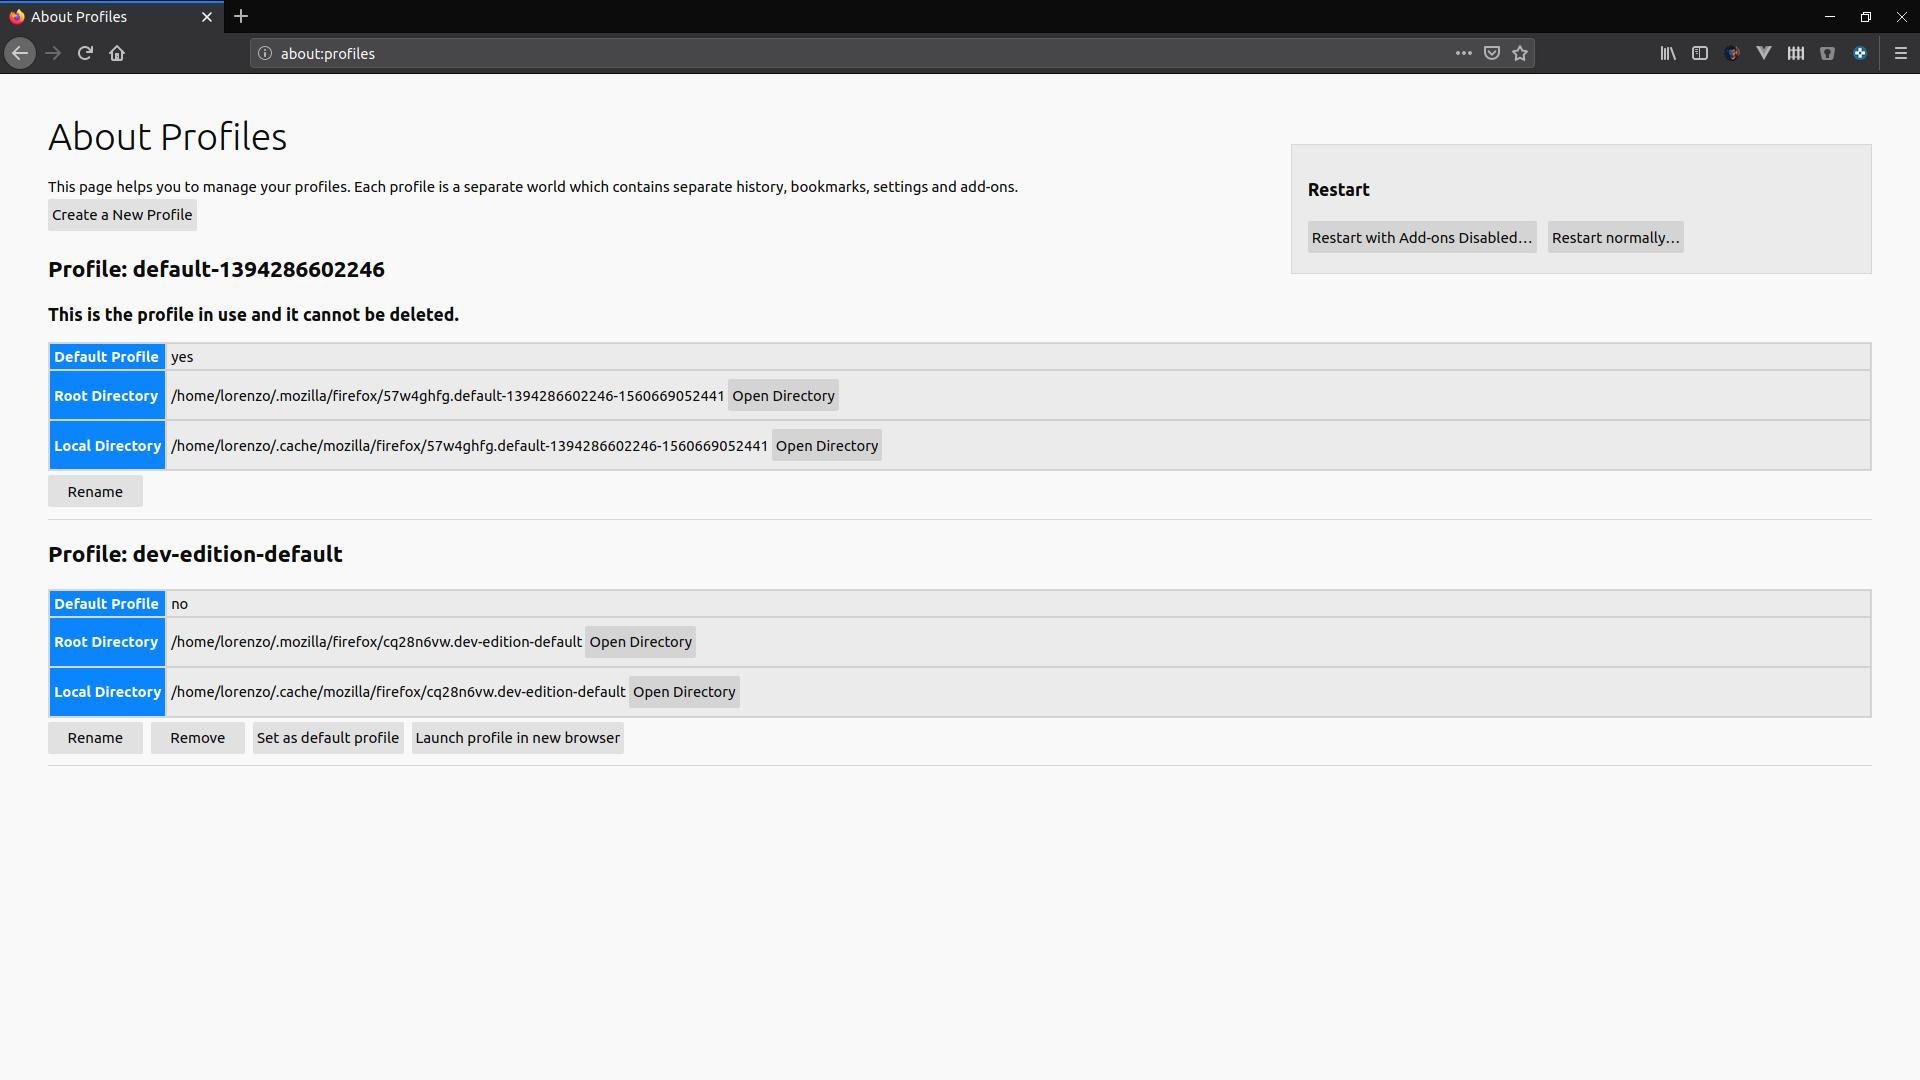
Task: Expand page actions three-dot menu
Action: pyautogui.click(x=1463, y=53)
